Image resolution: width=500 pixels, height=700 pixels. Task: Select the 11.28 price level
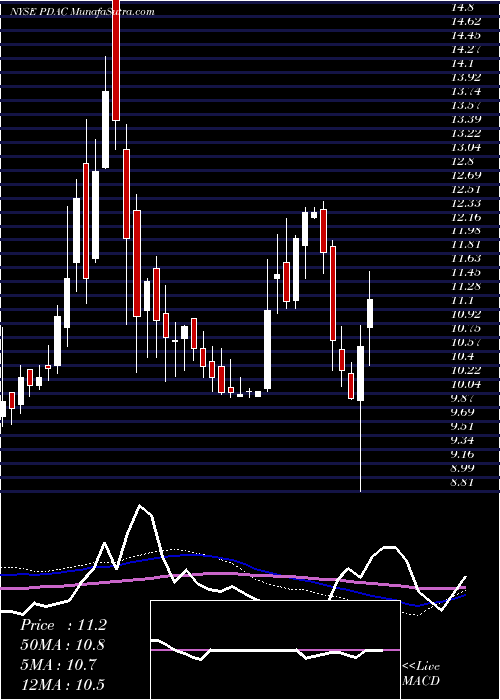click(x=466, y=286)
